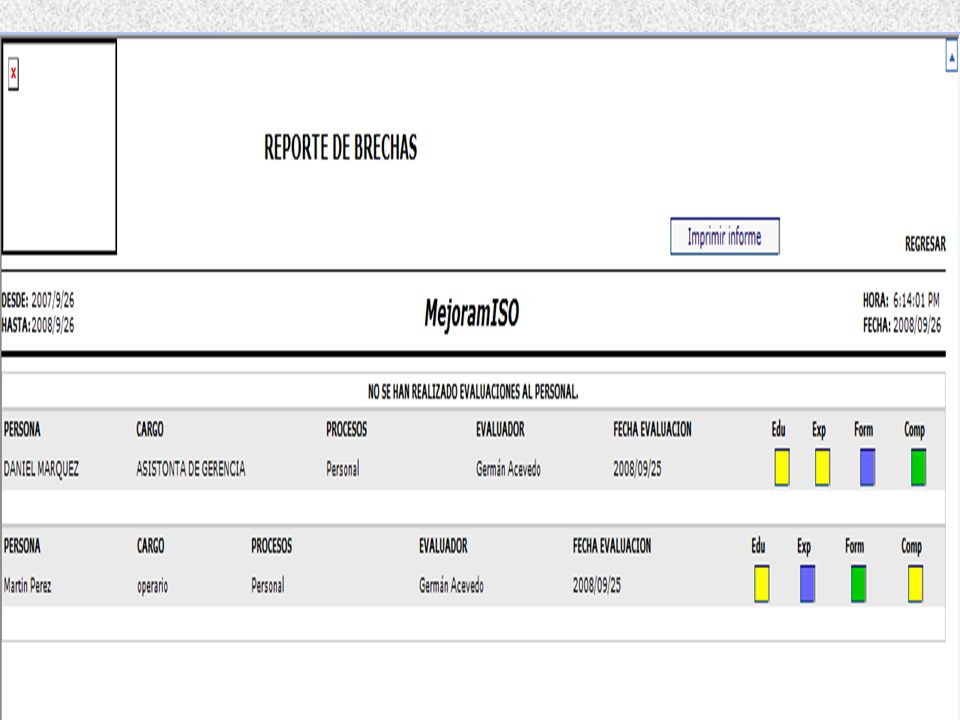Viewport: 960px width, 720px height.
Task: Click Personal process in Martin Perez row
Action: 268,585
